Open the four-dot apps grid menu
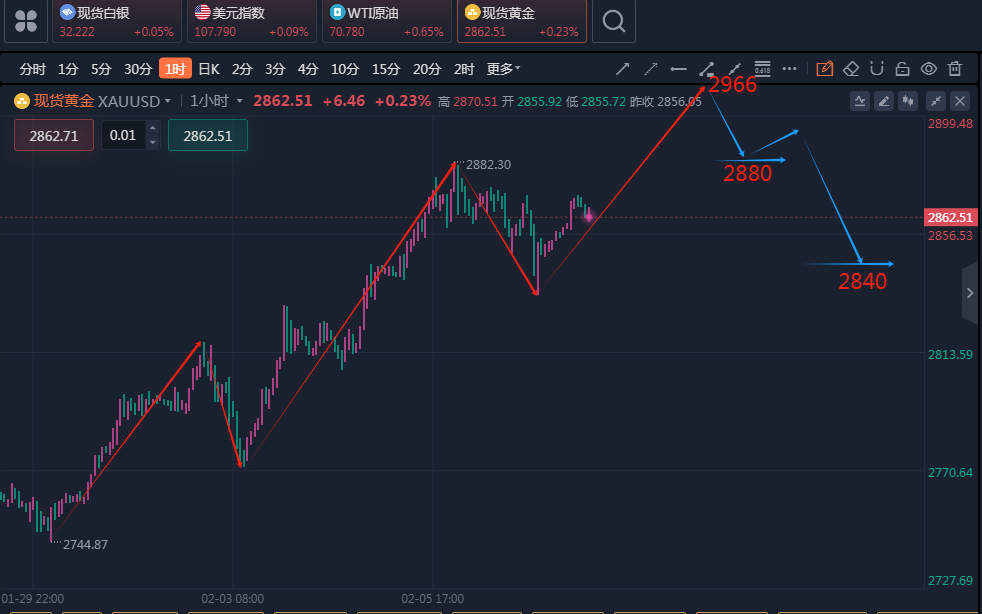 pos(25,21)
